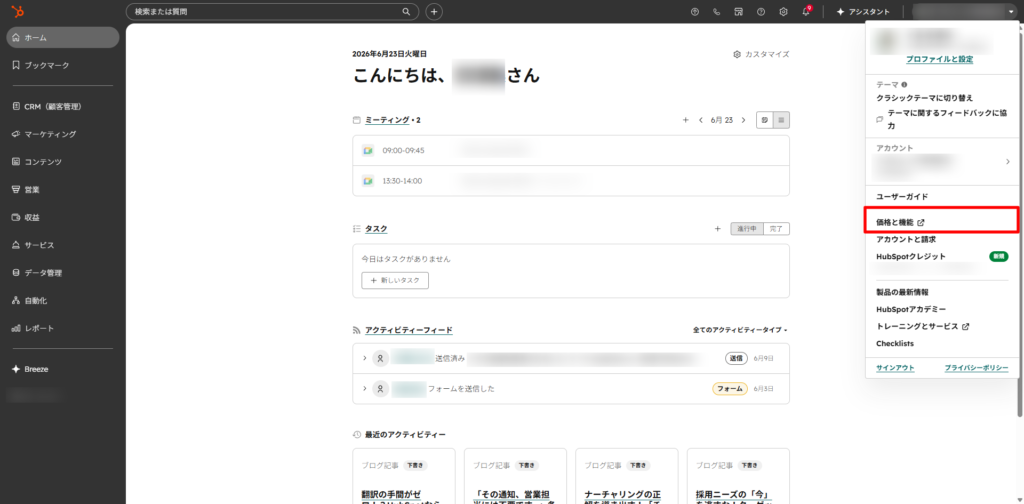Select クラシックテーマに切り替え
The width and height of the screenshot is (1024, 504).
coord(925,98)
